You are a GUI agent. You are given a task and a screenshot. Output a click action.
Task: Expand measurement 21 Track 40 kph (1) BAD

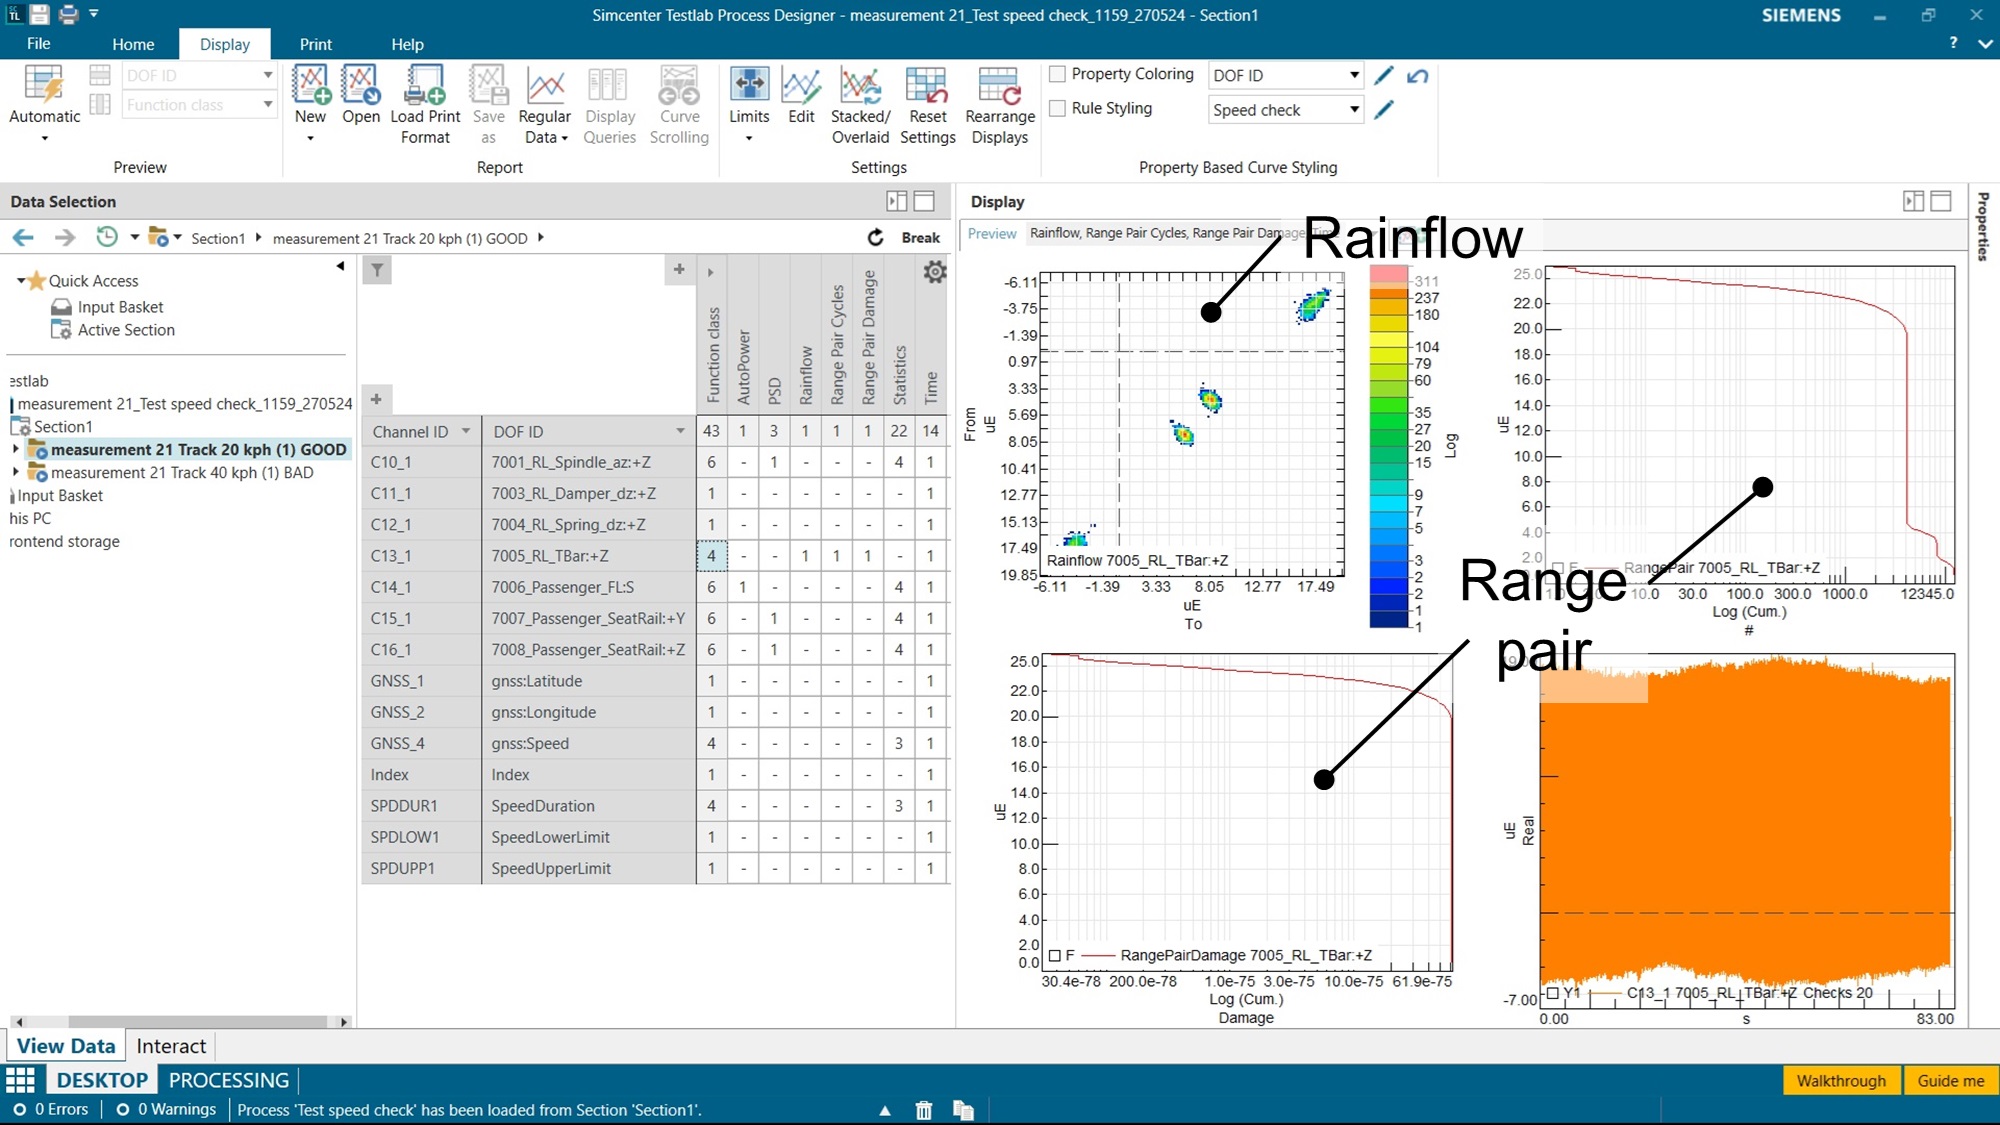pyautogui.click(x=15, y=472)
